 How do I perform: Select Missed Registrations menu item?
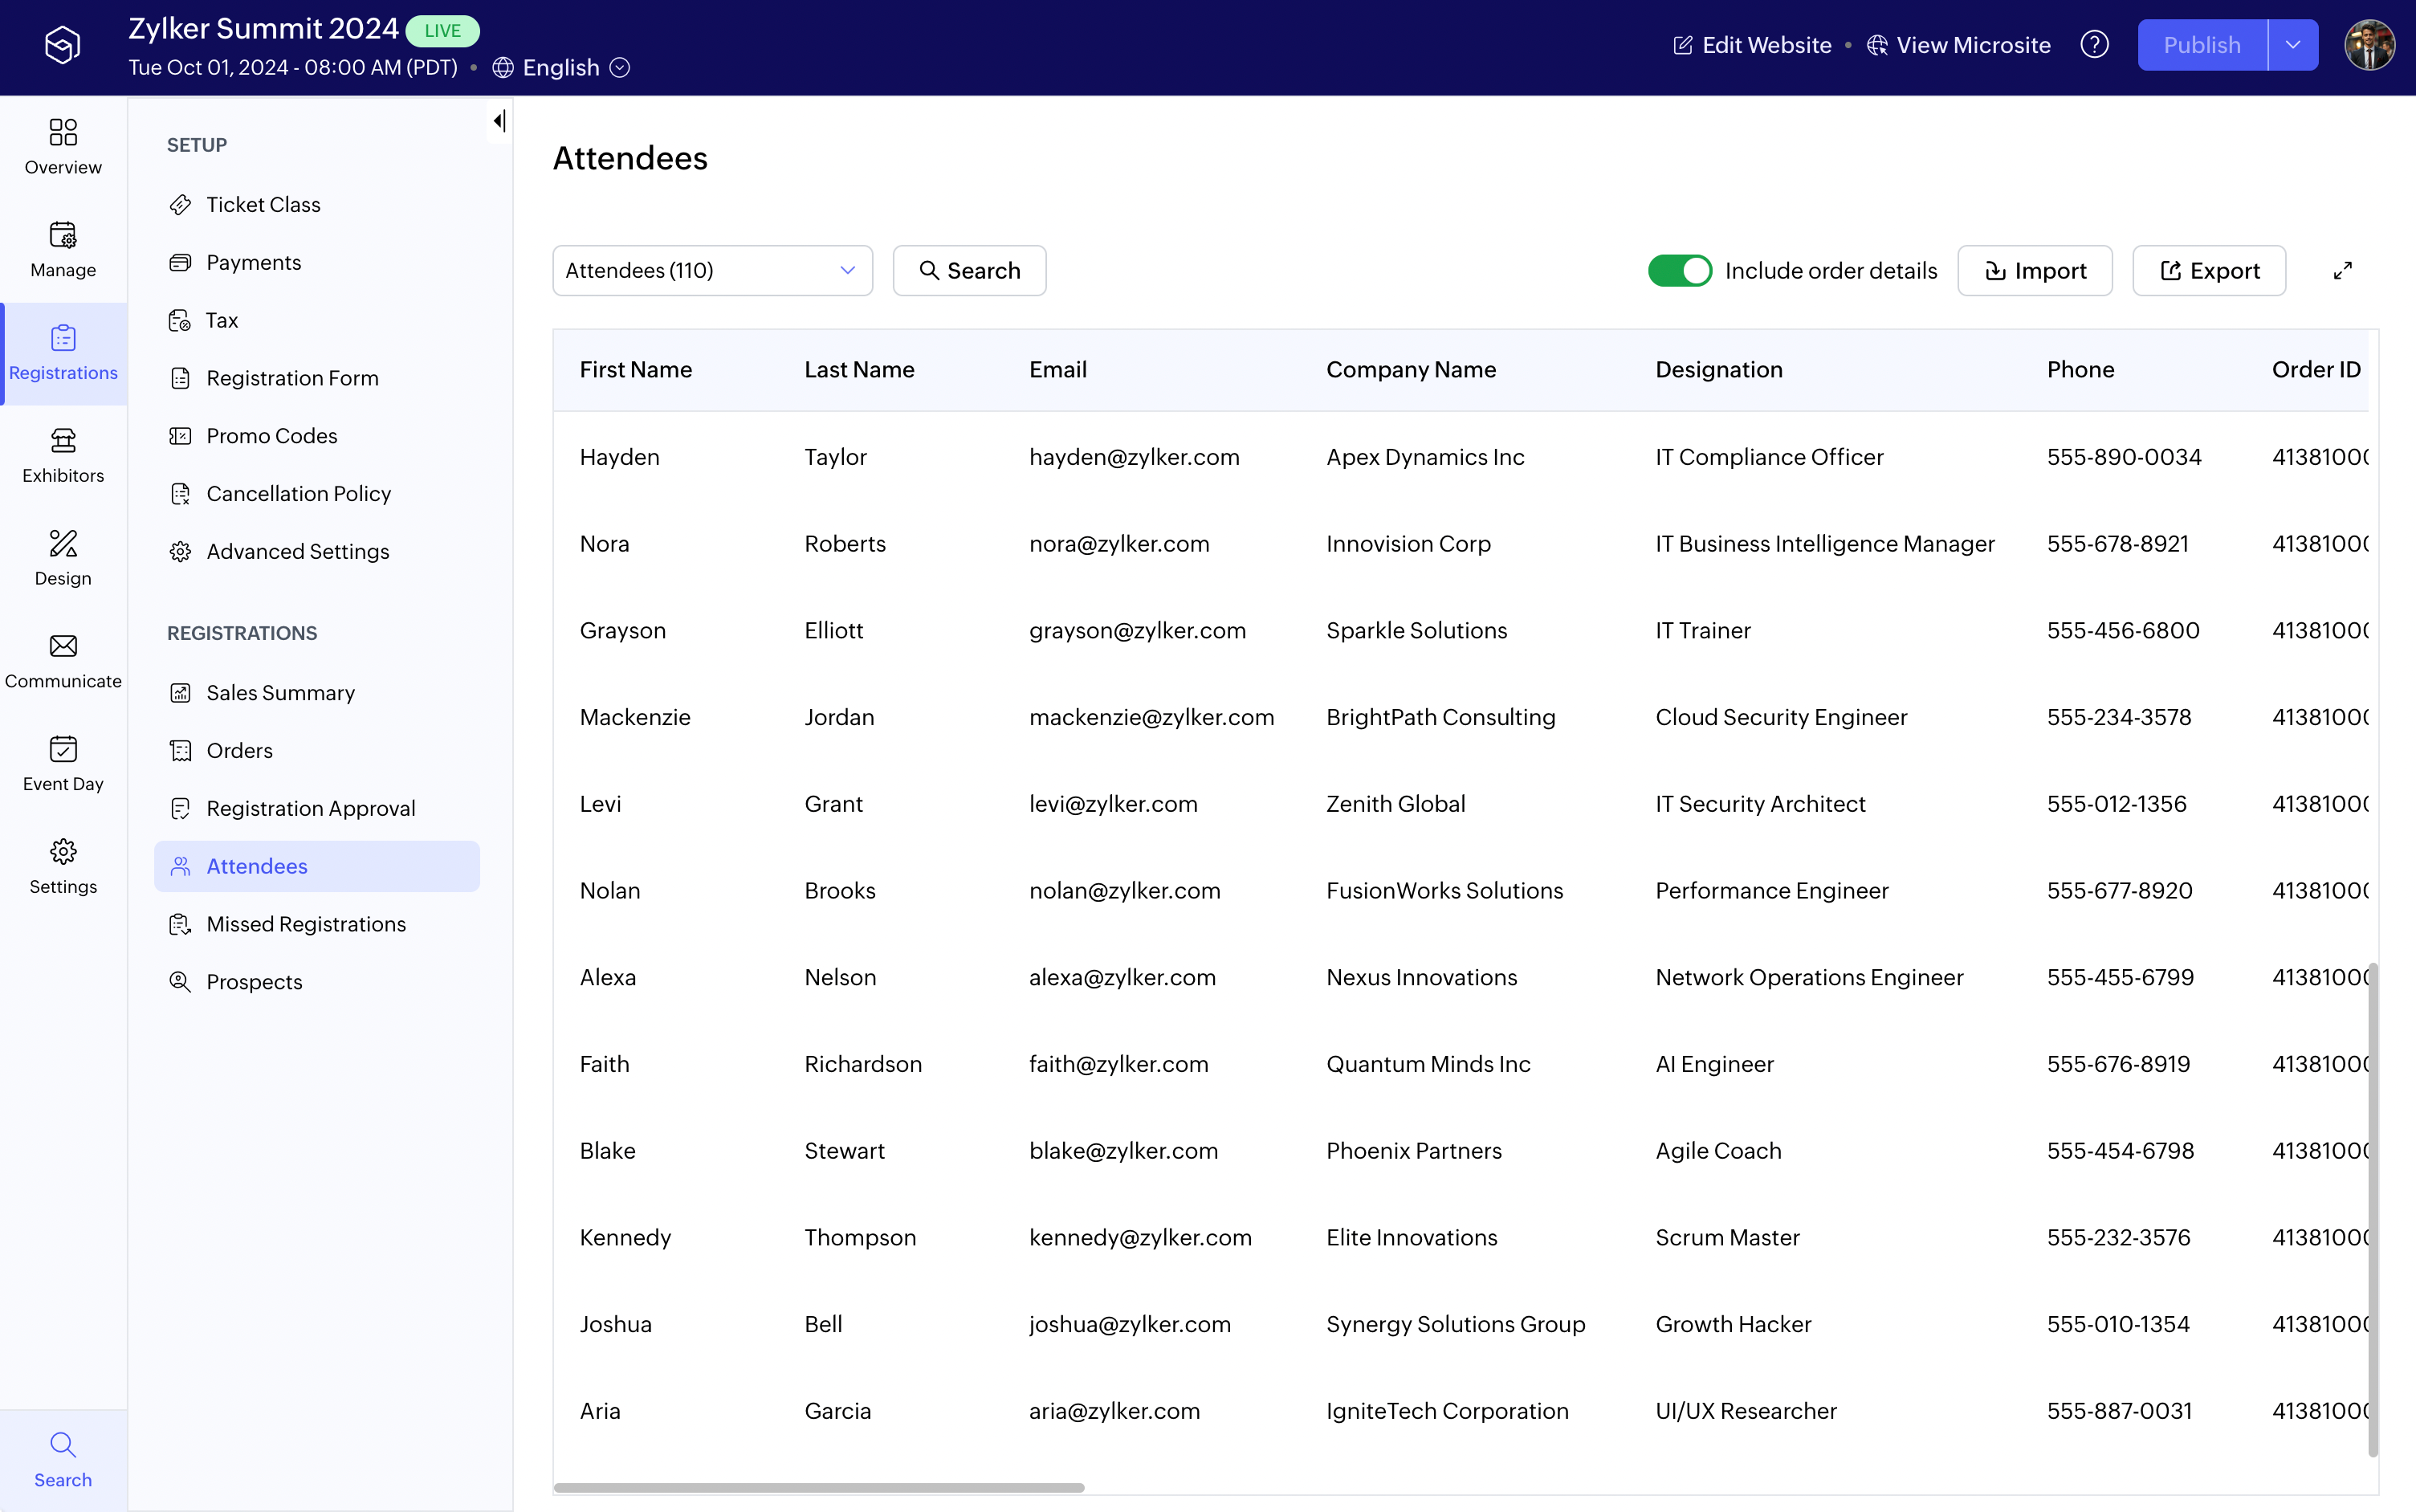[x=306, y=924]
